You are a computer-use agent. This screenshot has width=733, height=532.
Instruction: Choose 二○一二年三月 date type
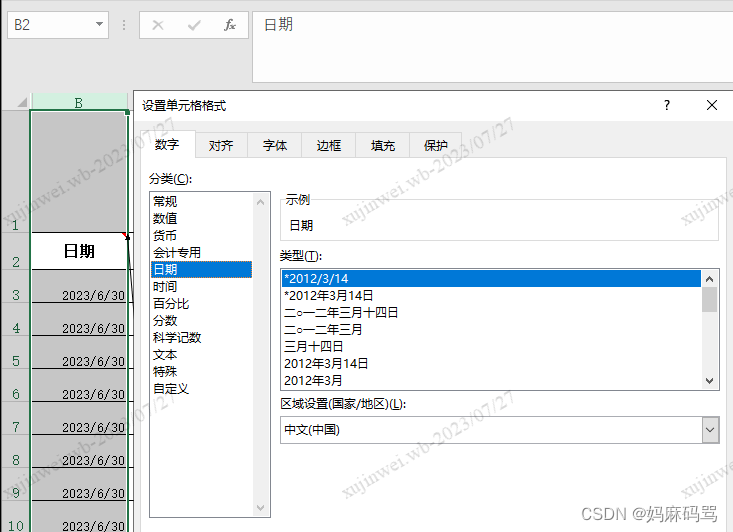pos(491,330)
